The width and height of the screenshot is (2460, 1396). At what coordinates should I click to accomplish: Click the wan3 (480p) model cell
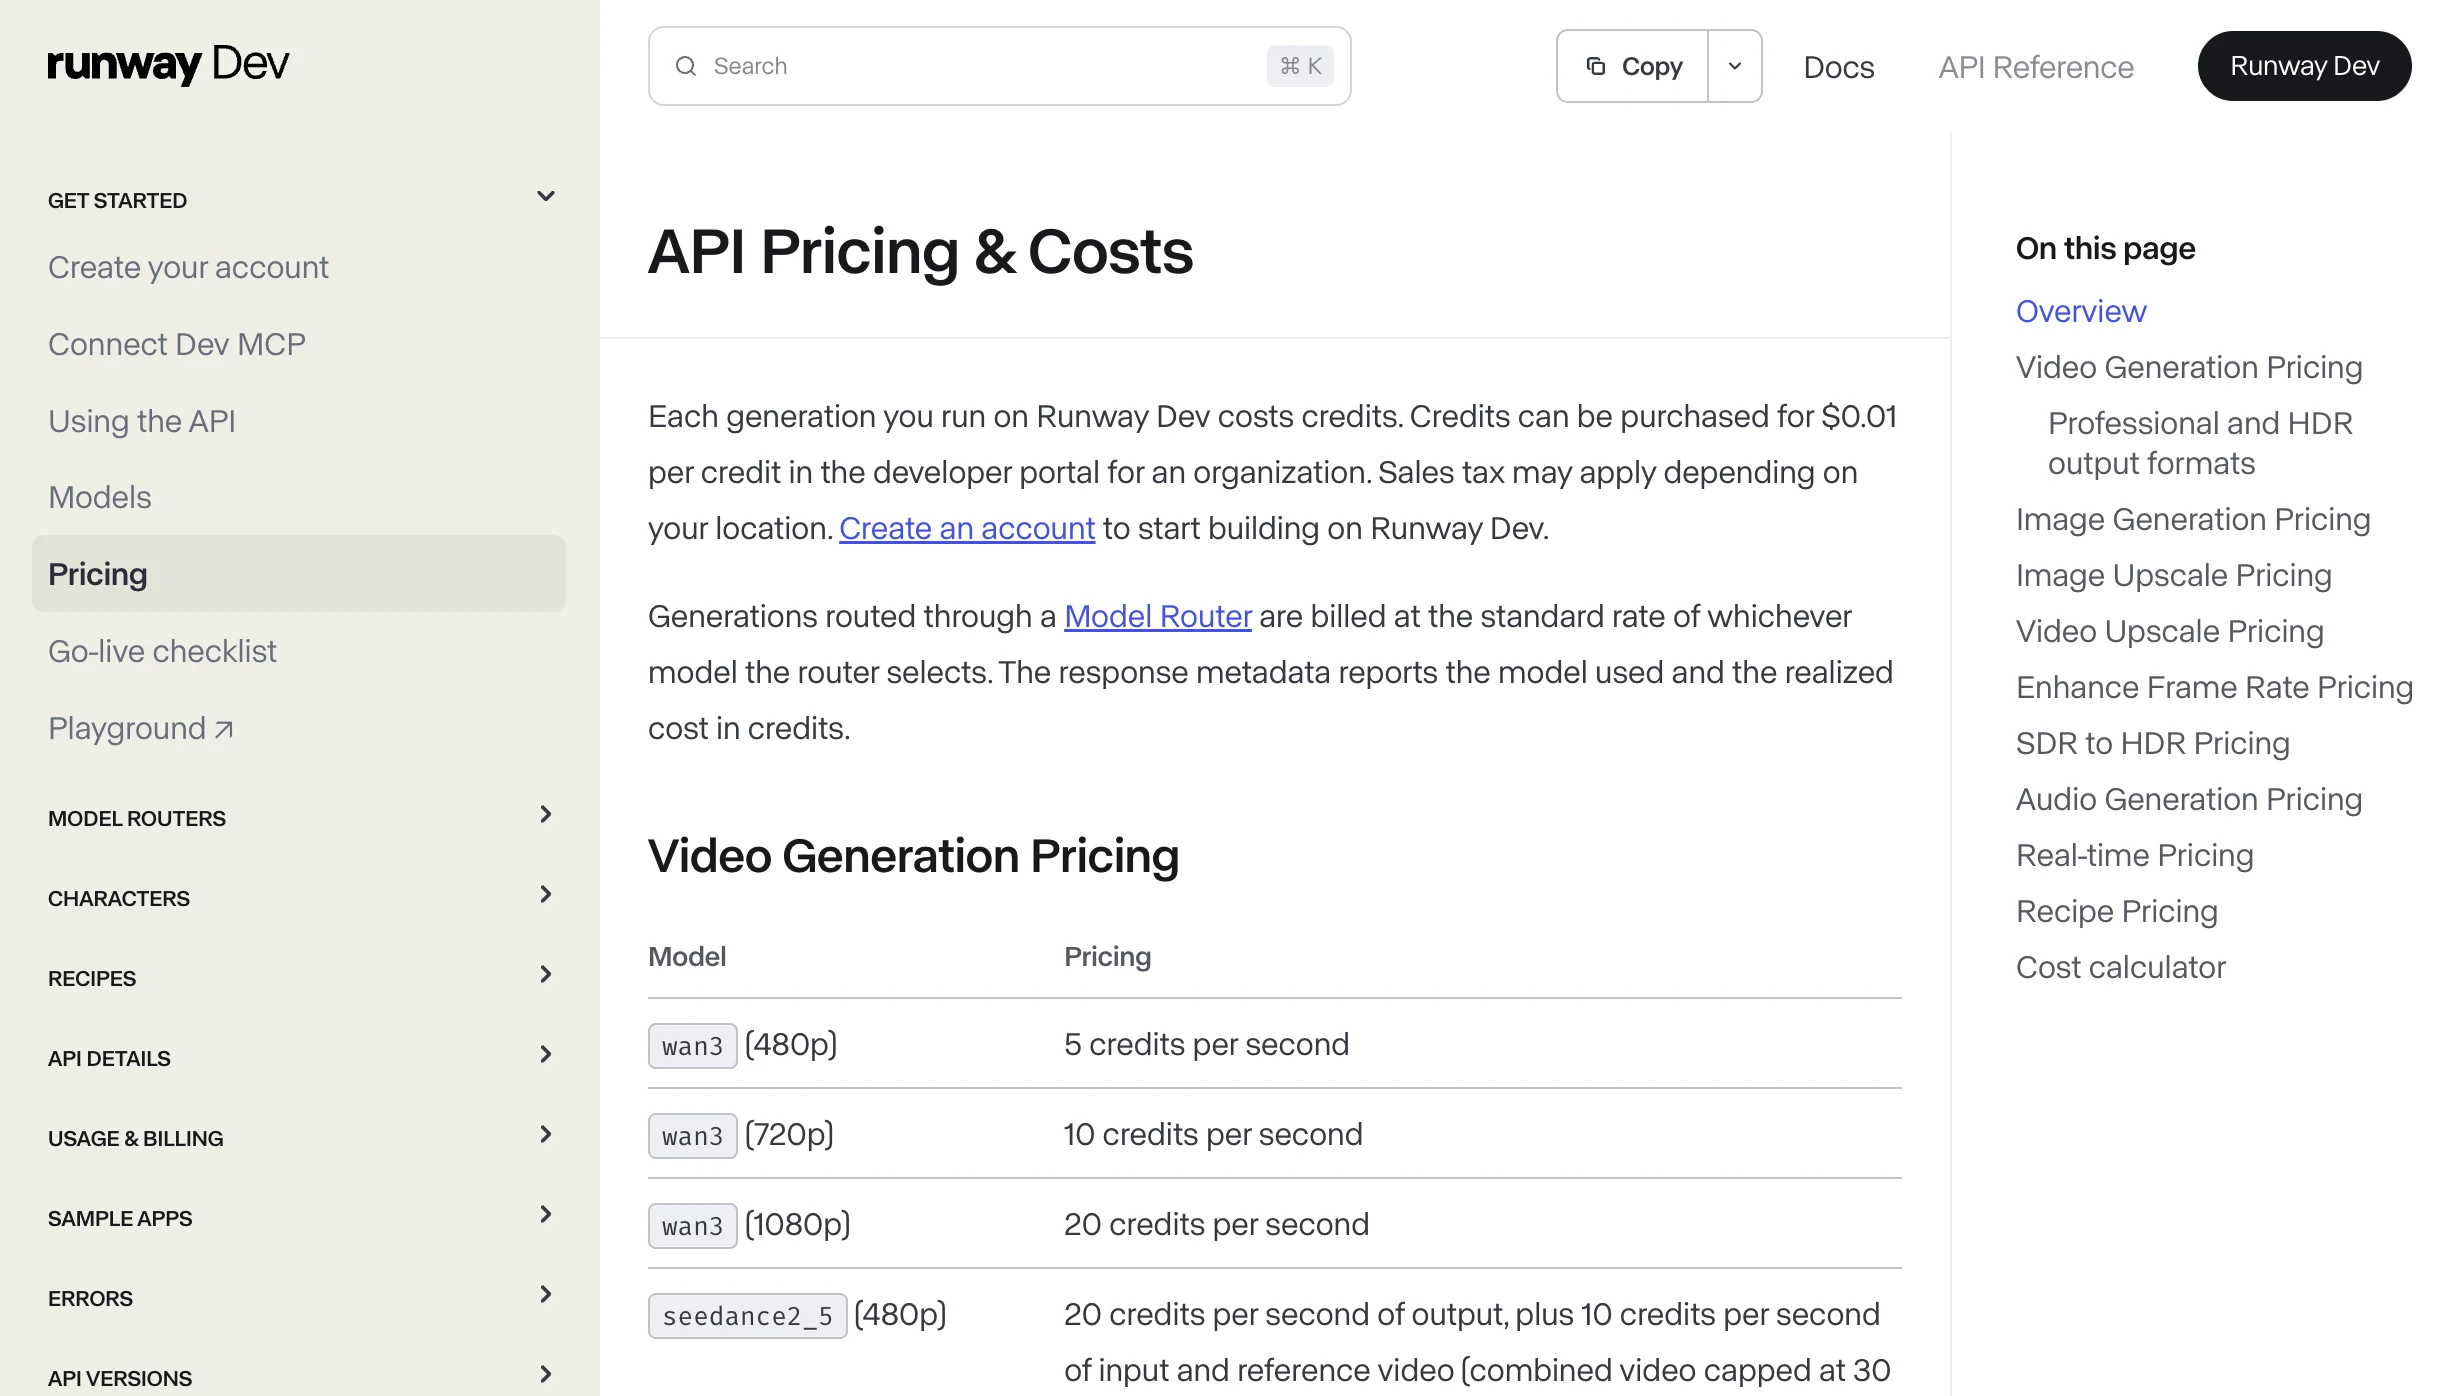tap(743, 1045)
